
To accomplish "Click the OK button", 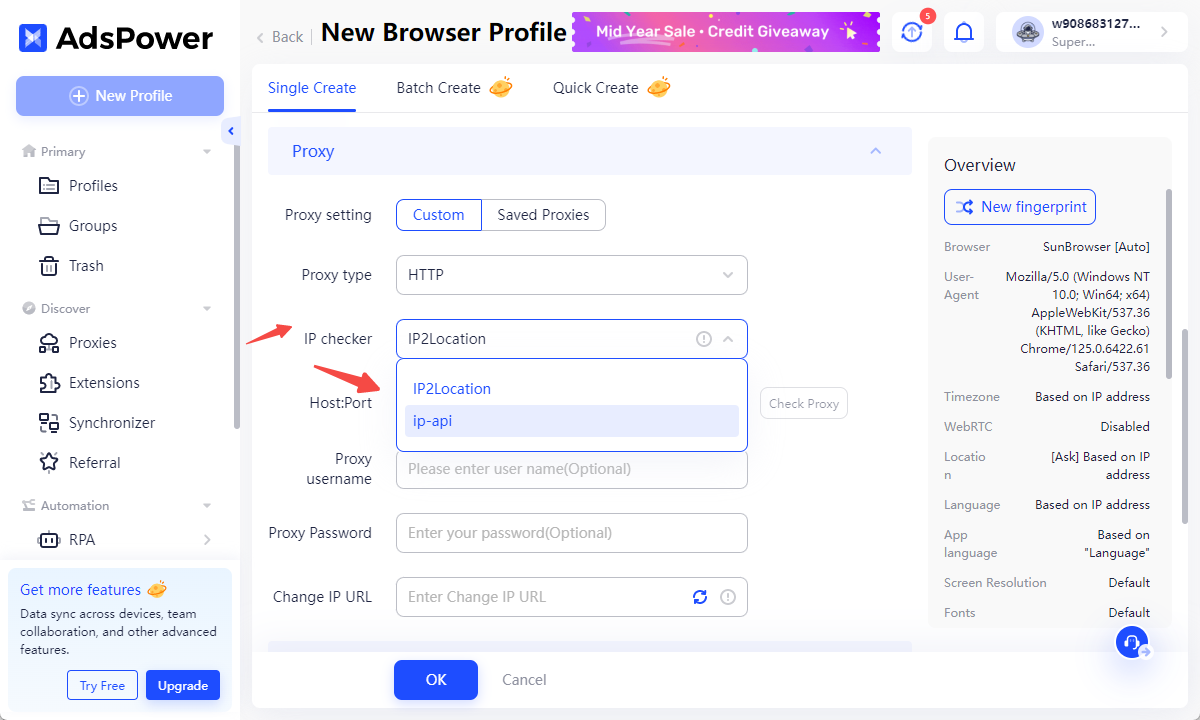I will point(436,680).
